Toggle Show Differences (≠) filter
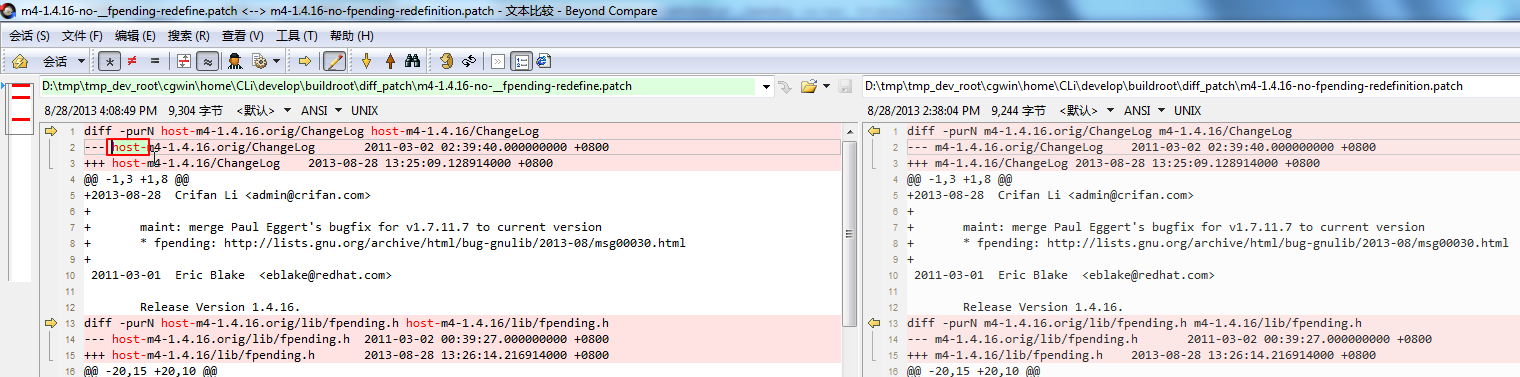This screenshot has width=1520, height=377. tap(131, 61)
